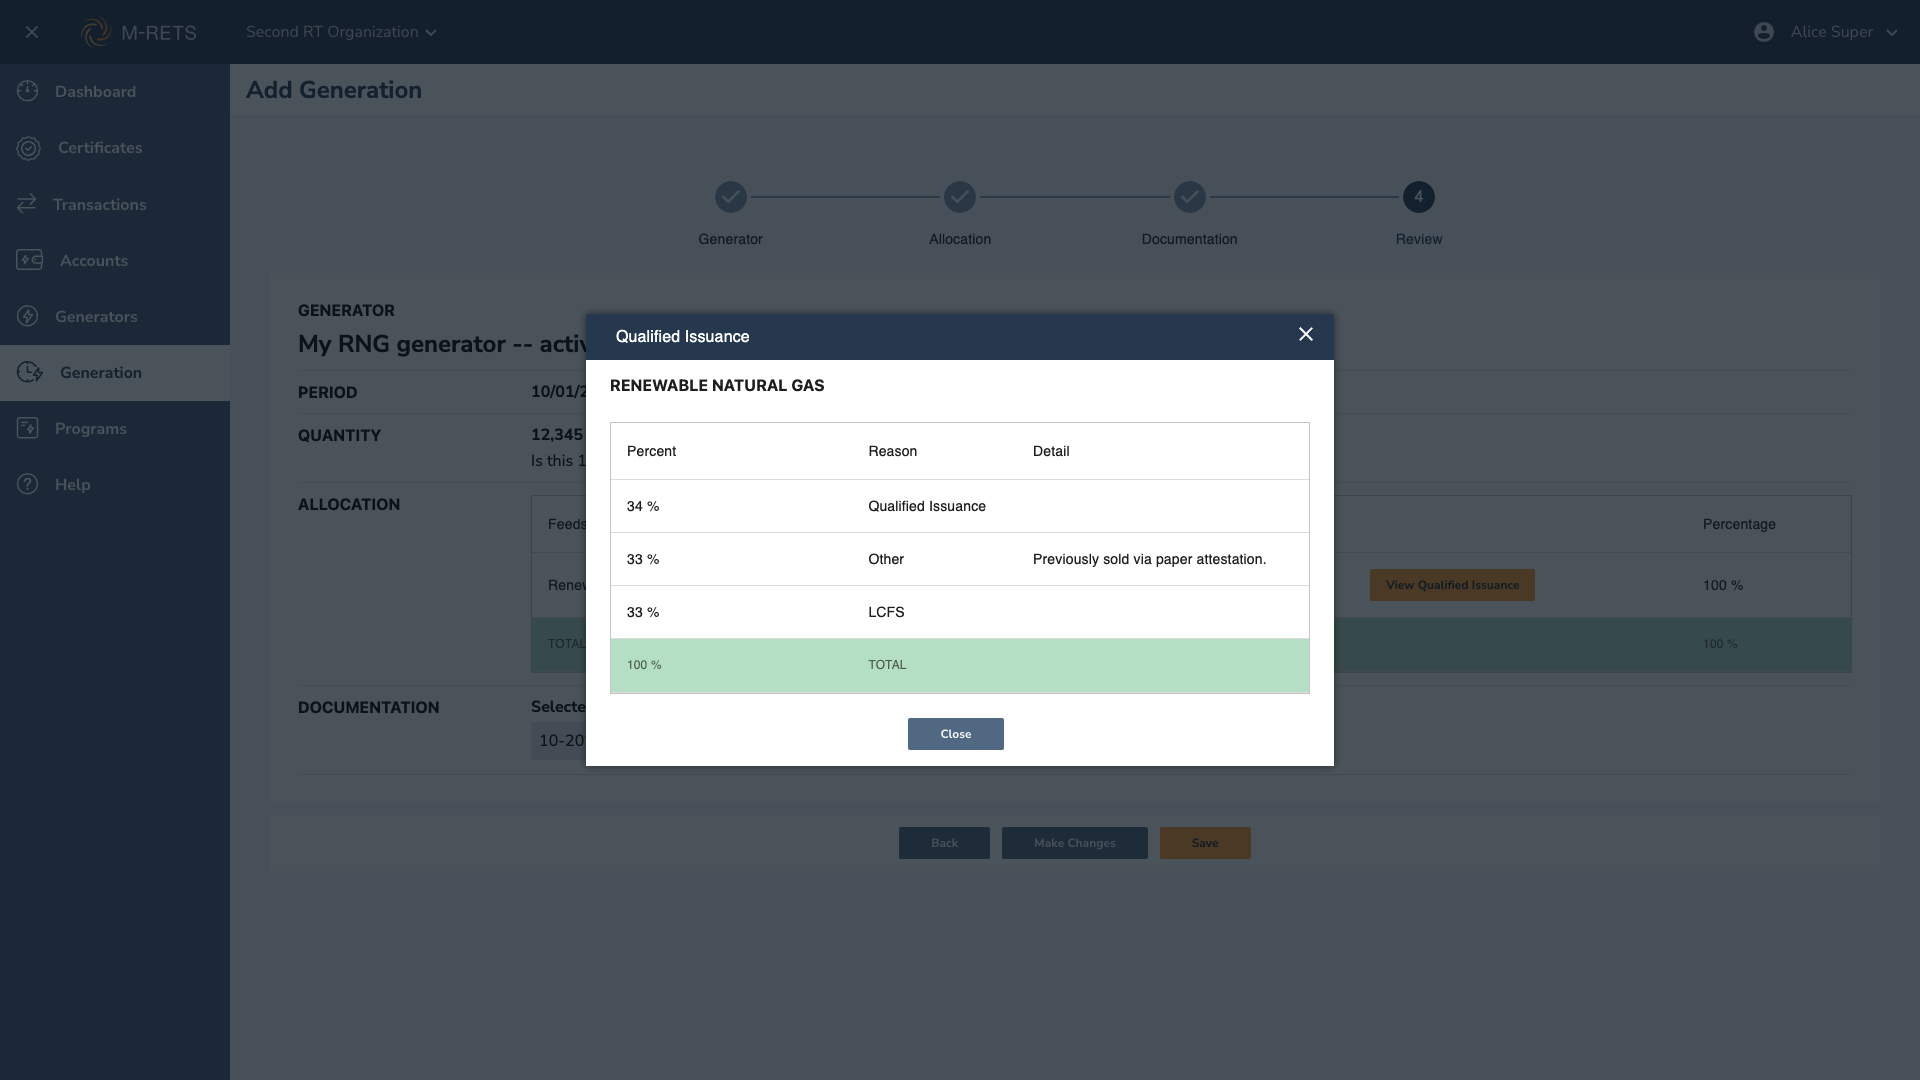
Task: Click the Certificates badge icon
Action: 28,148
